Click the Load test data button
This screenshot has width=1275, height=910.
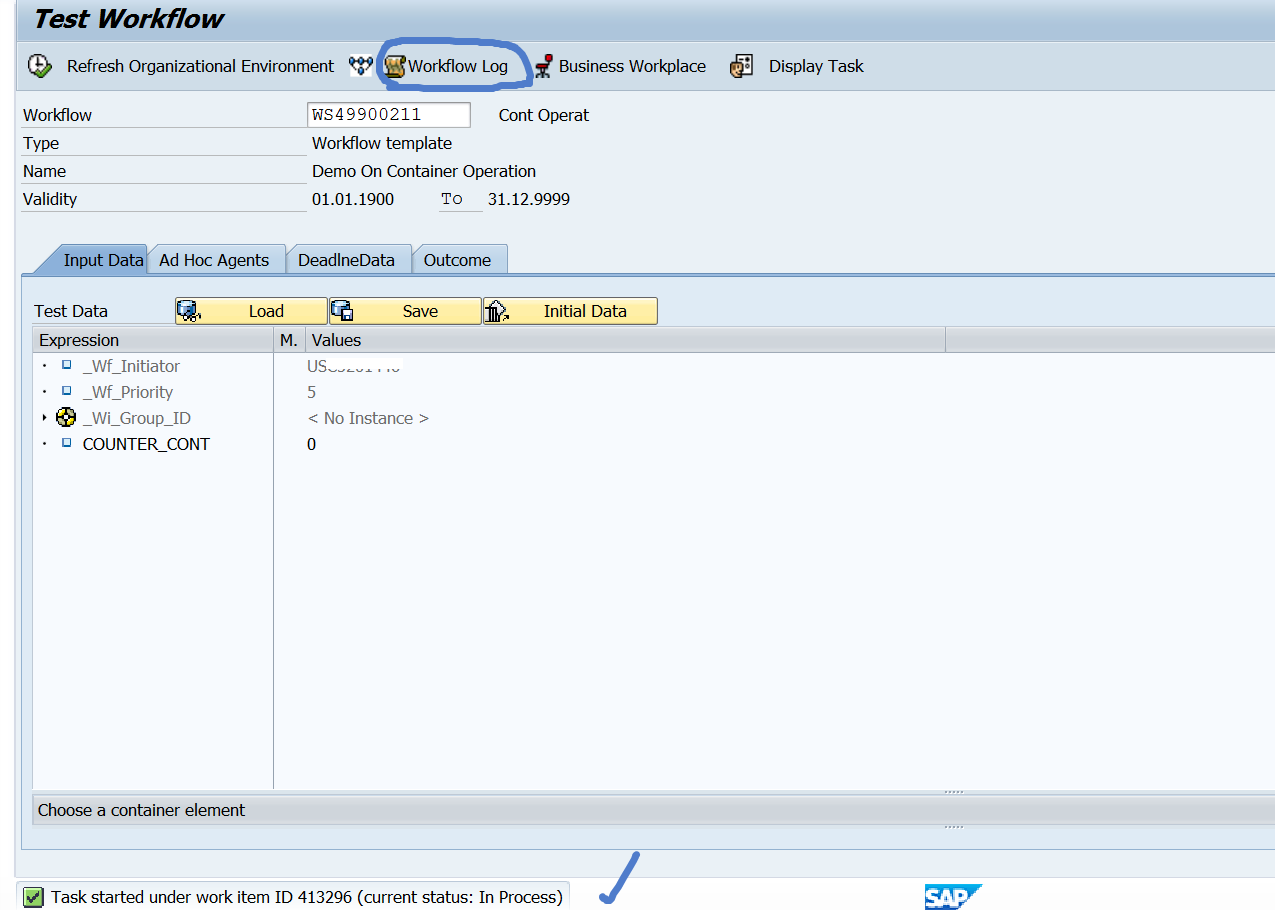[251, 311]
